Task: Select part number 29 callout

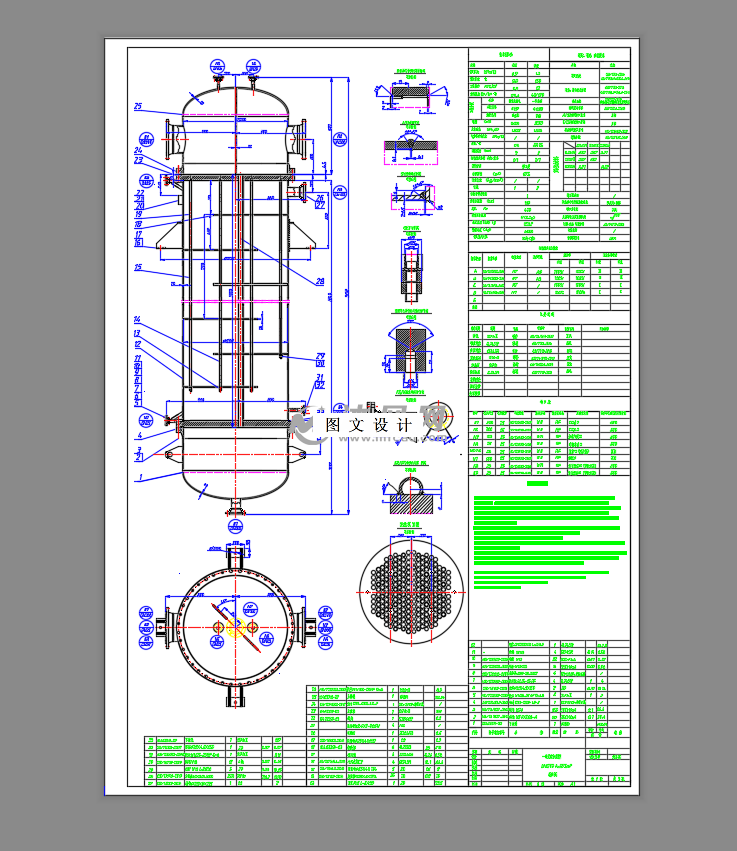Action: [x=320, y=356]
